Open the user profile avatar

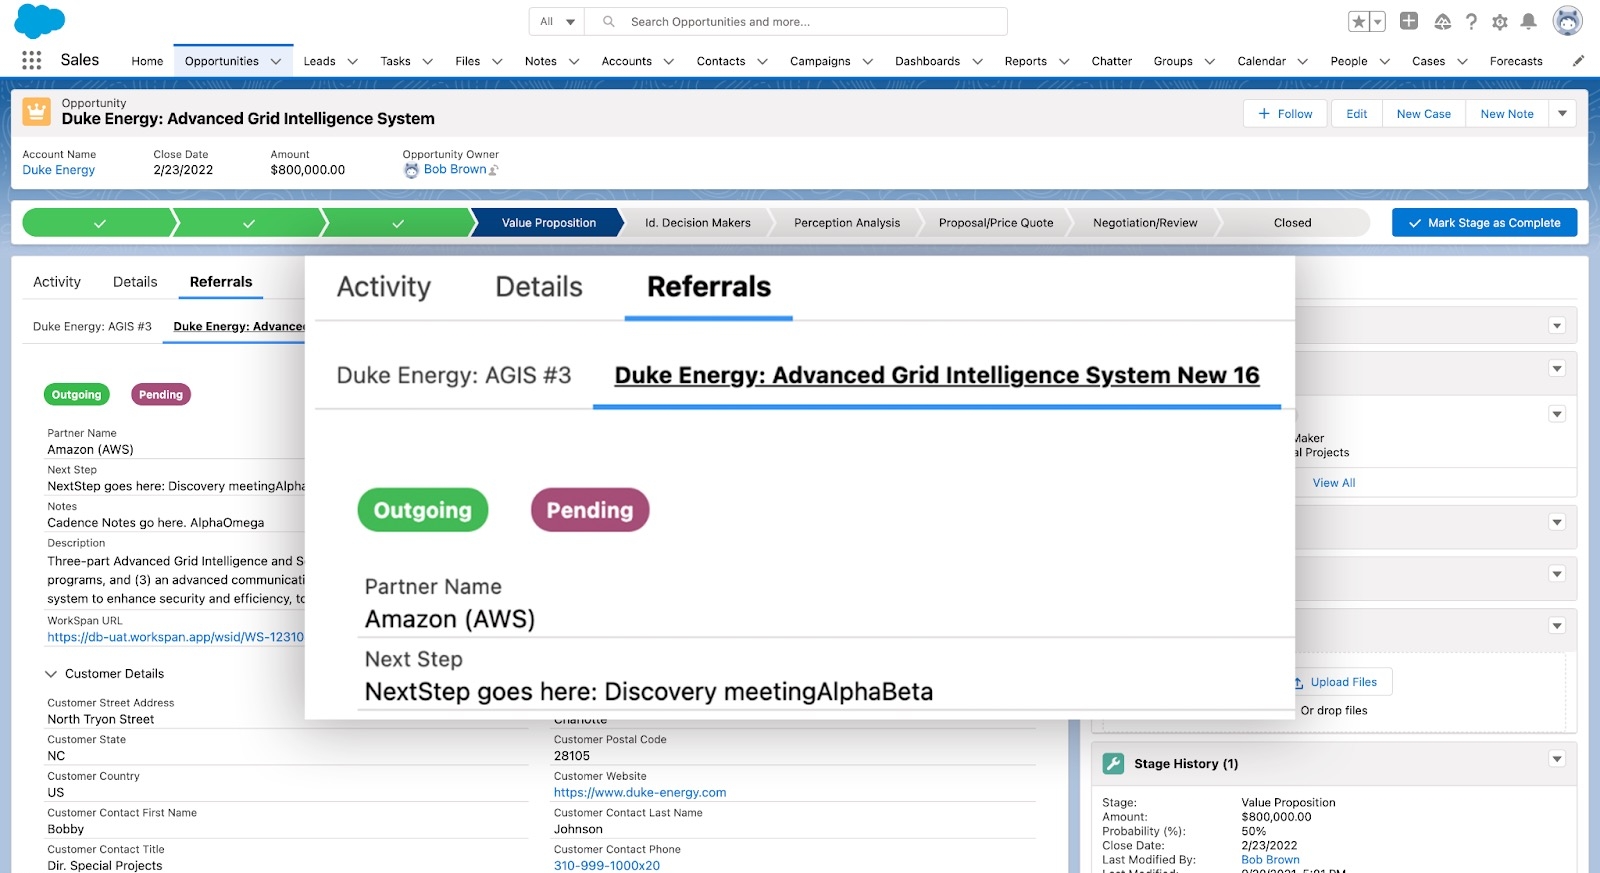click(x=1566, y=21)
